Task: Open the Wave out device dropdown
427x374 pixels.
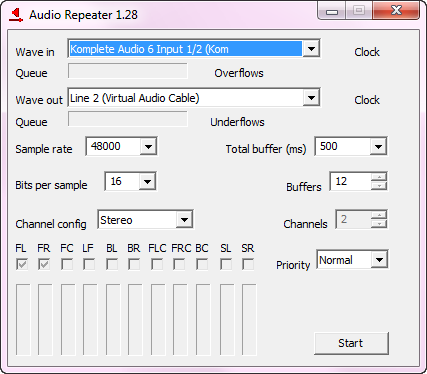Action: (194, 98)
